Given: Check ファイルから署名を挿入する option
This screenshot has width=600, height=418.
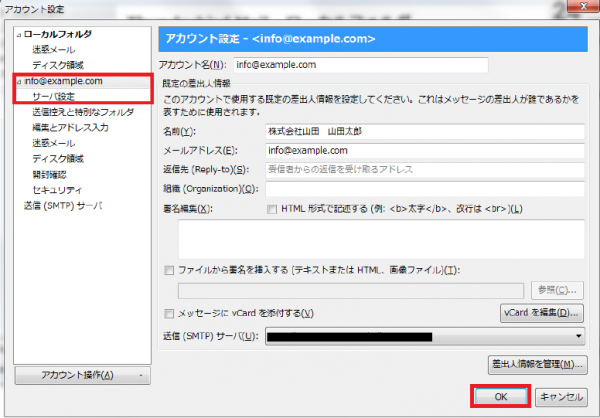Looking at the screenshot, I should coord(168,271).
